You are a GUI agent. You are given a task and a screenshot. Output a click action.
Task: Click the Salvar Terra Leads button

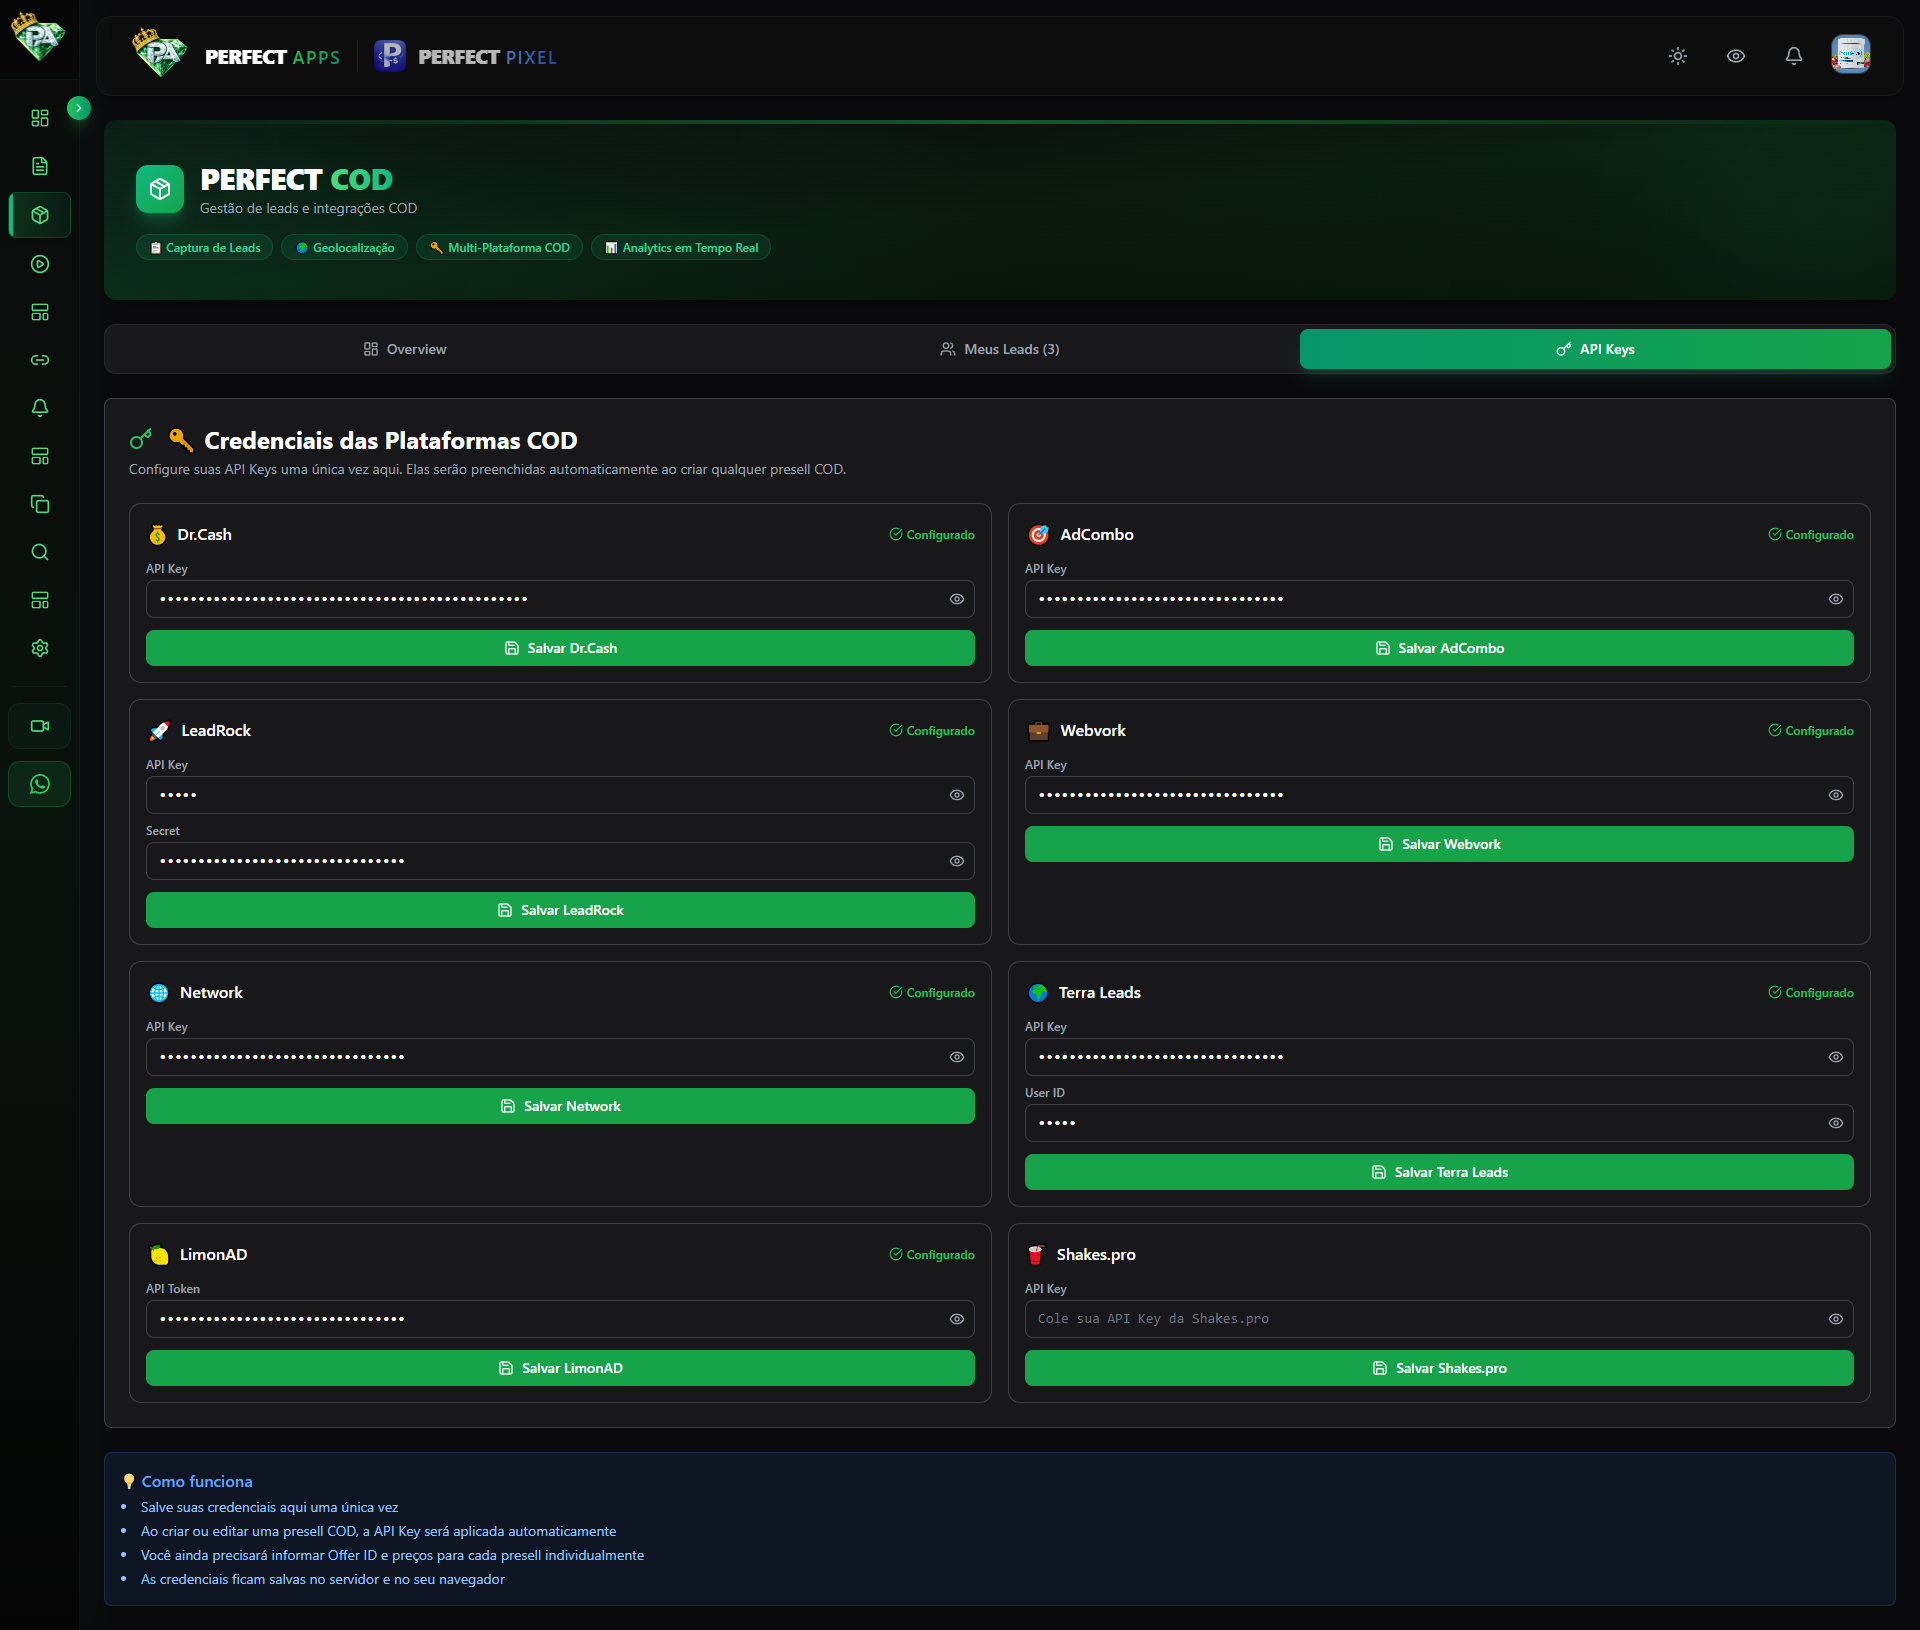[1439, 1172]
